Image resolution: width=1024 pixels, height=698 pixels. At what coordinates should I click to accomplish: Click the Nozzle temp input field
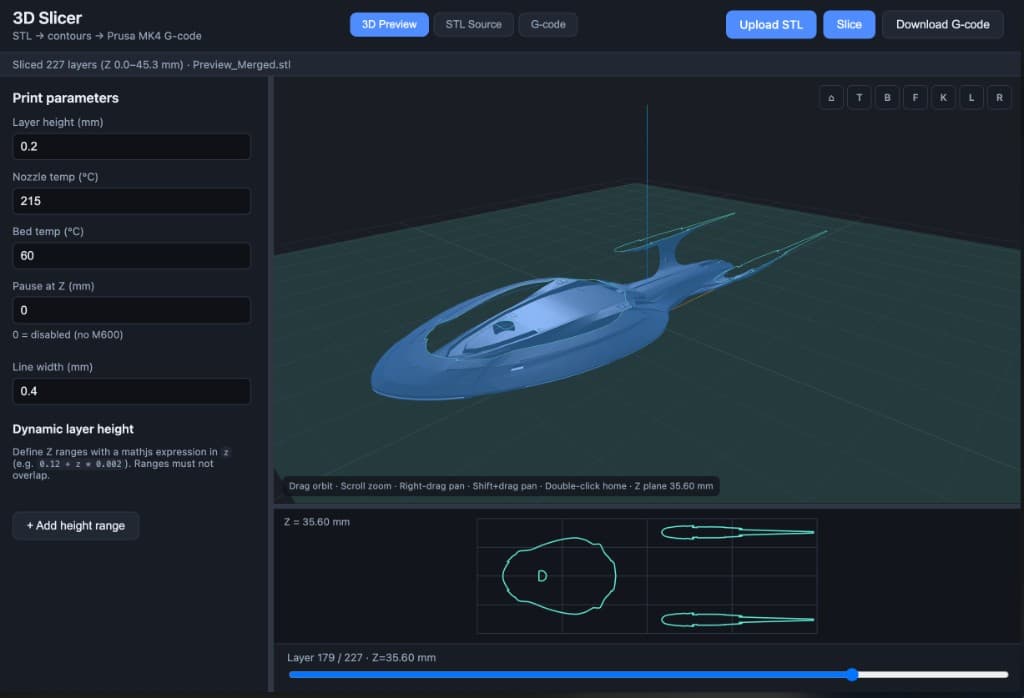click(x=131, y=201)
